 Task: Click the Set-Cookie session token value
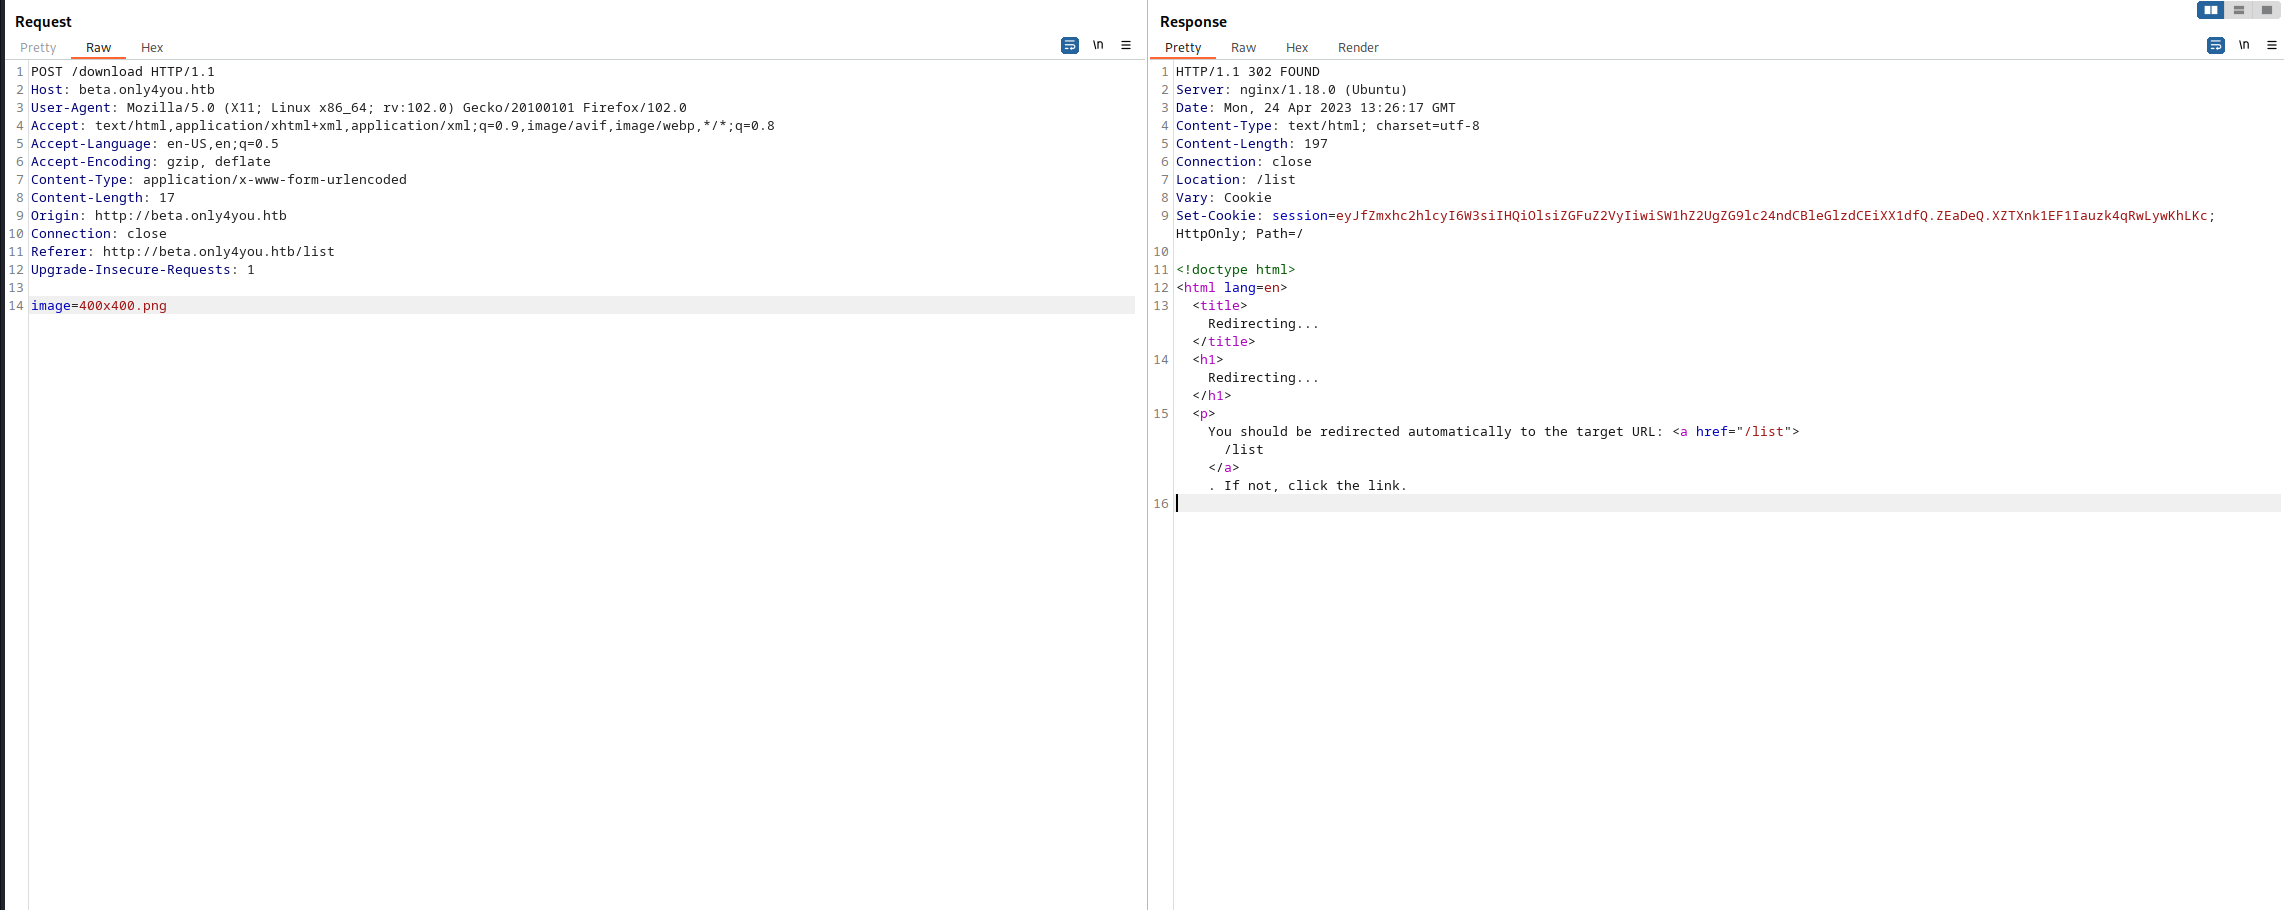1772,216
